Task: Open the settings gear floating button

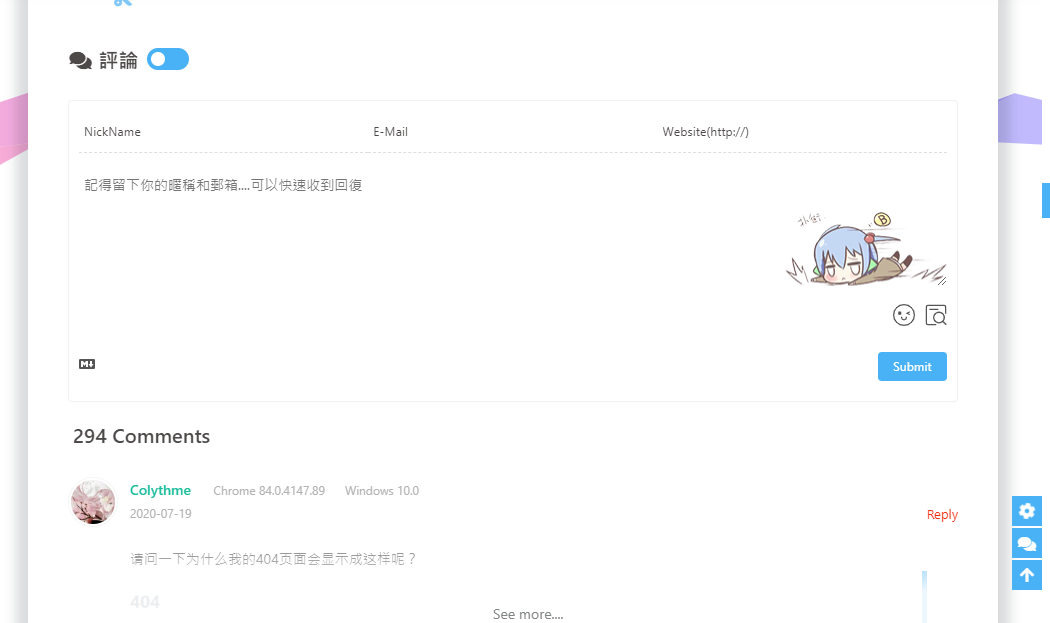Action: (1027, 511)
